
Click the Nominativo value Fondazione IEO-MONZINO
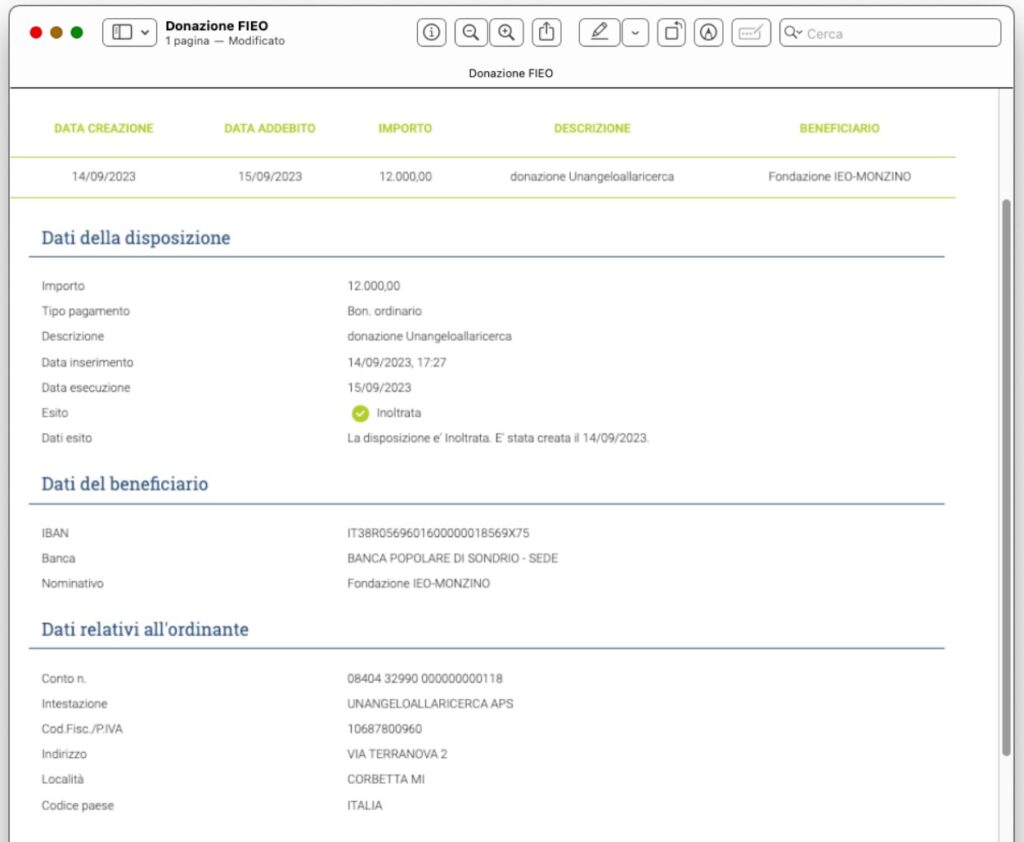click(x=419, y=583)
